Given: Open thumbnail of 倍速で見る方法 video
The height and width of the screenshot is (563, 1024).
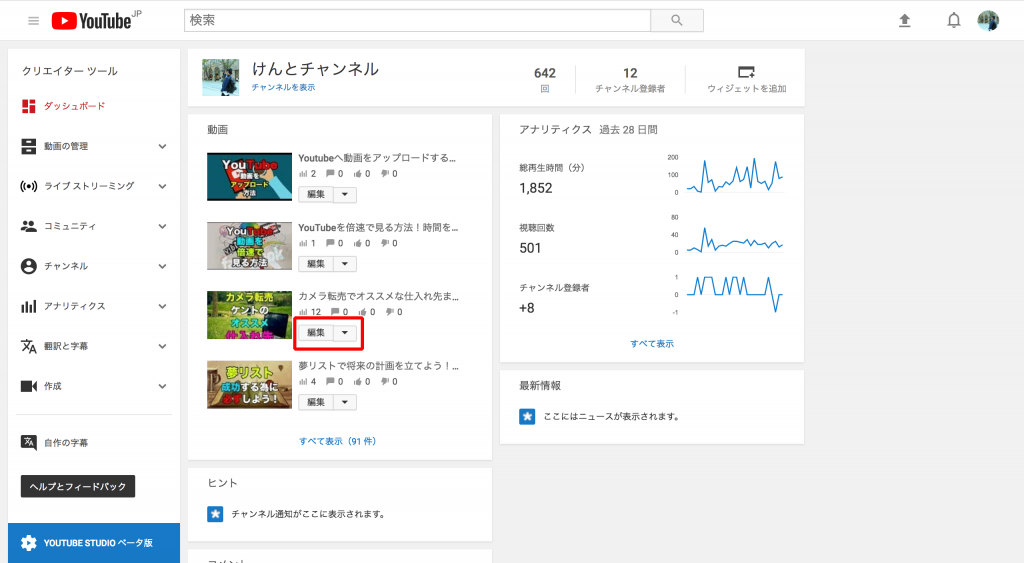Looking at the screenshot, I should 249,246.
